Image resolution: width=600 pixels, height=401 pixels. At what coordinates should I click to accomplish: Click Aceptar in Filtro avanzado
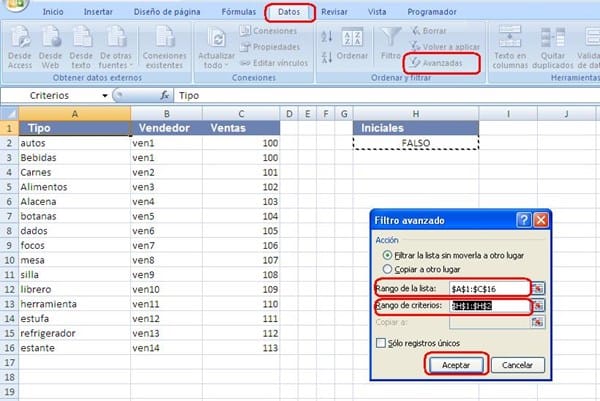point(456,365)
